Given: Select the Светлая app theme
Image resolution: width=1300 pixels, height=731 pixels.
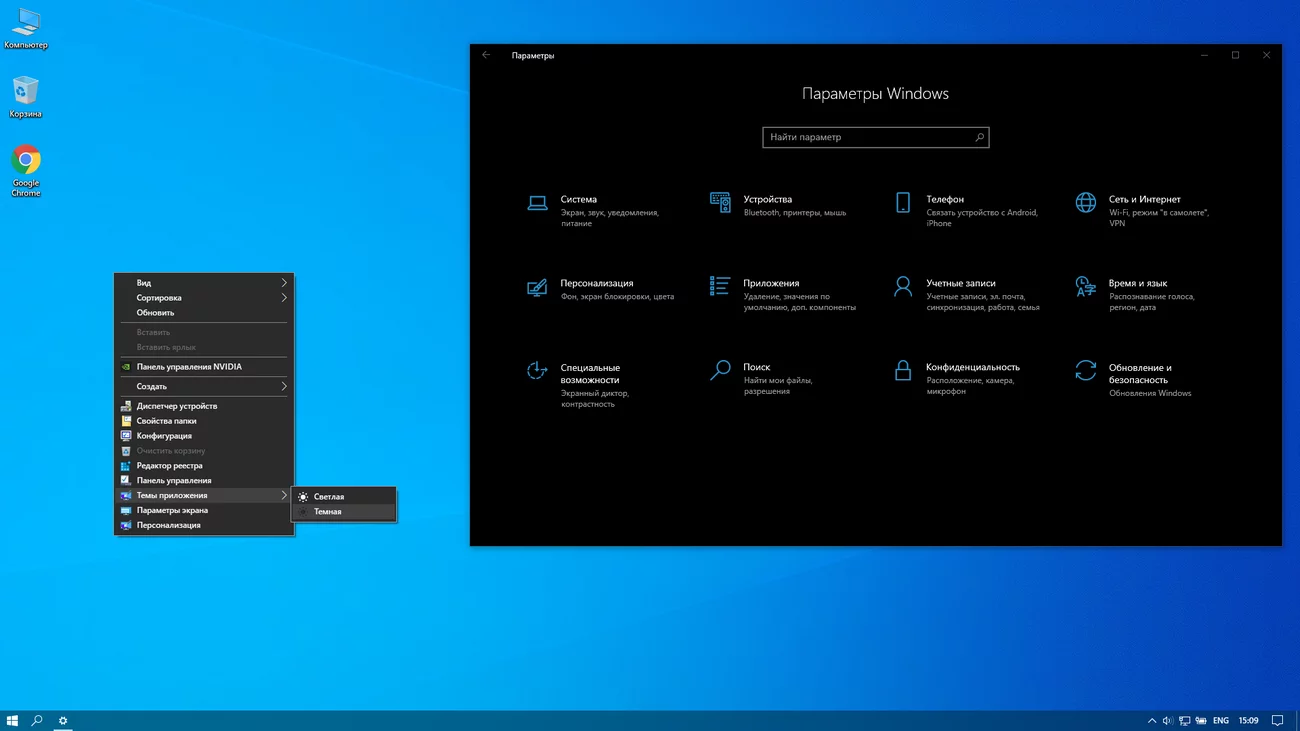Looking at the screenshot, I should point(344,497).
